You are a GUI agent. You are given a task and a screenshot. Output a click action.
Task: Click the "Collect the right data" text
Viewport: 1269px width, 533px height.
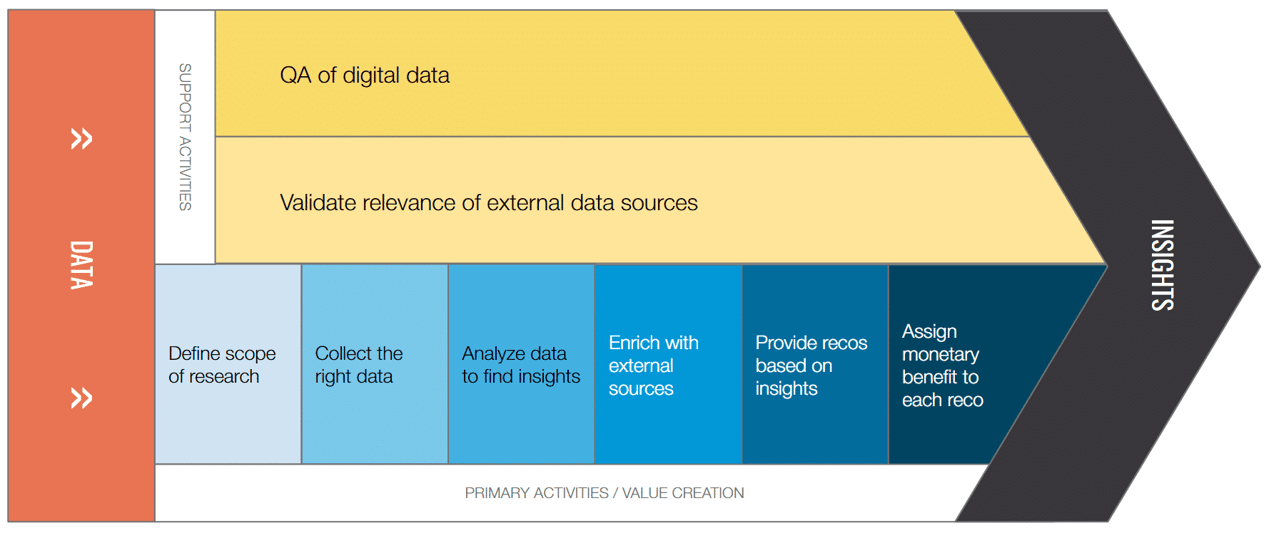click(359, 365)
